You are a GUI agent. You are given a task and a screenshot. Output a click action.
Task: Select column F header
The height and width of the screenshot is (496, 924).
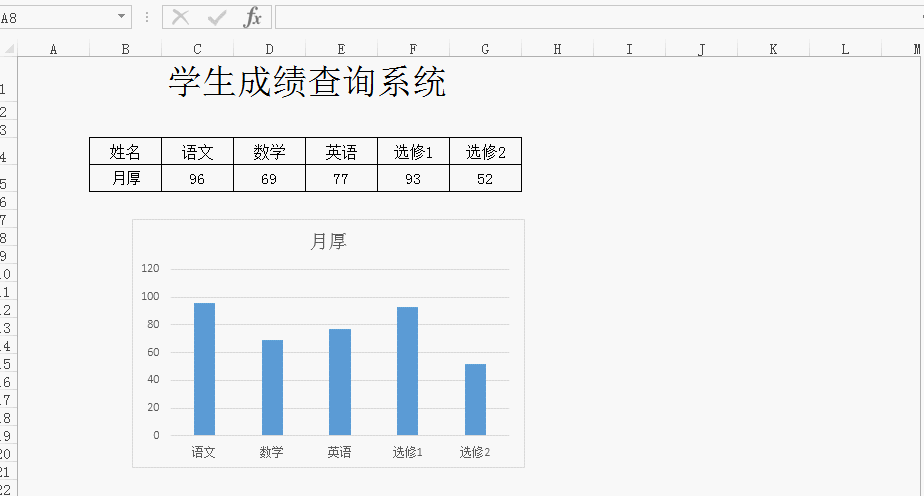tap(413, 49)
